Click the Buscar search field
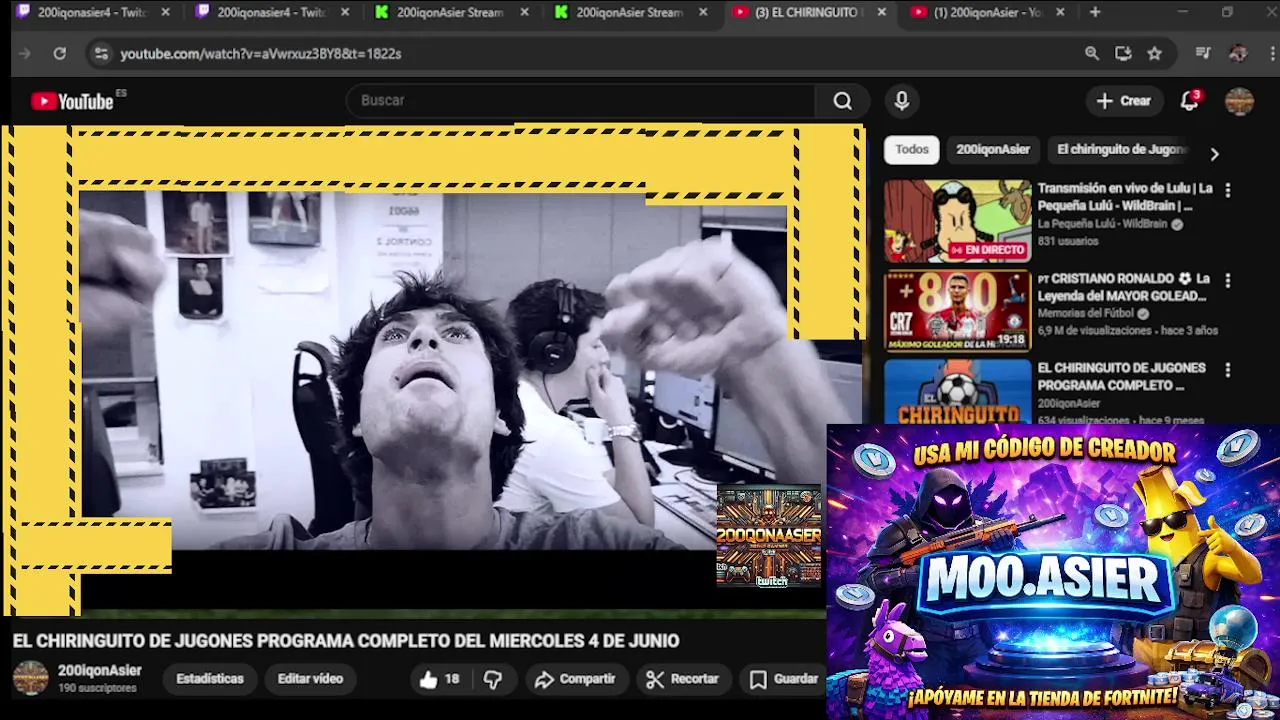 pyautogui.click(x=582, y=101)
